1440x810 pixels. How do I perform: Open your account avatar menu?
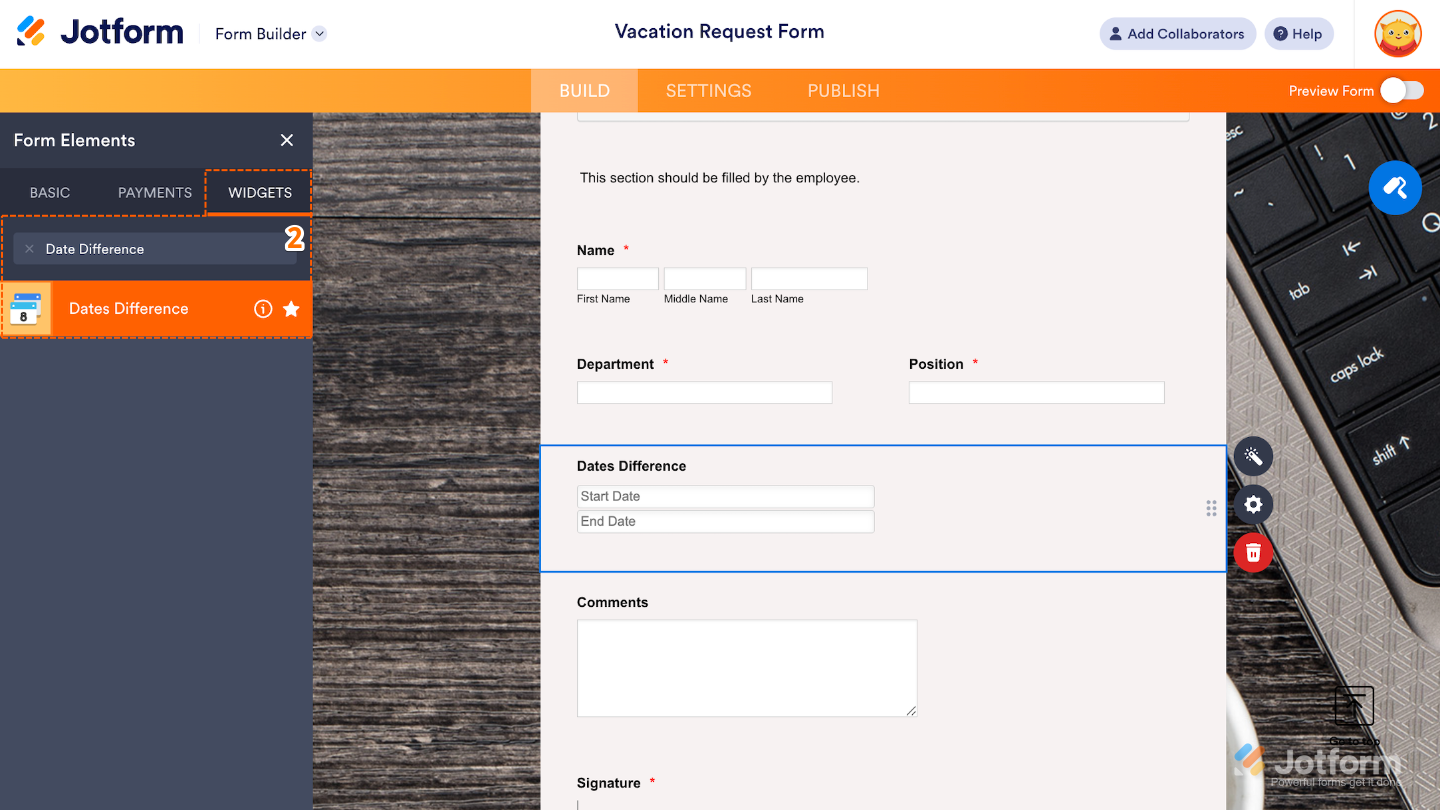(1397, 33)
